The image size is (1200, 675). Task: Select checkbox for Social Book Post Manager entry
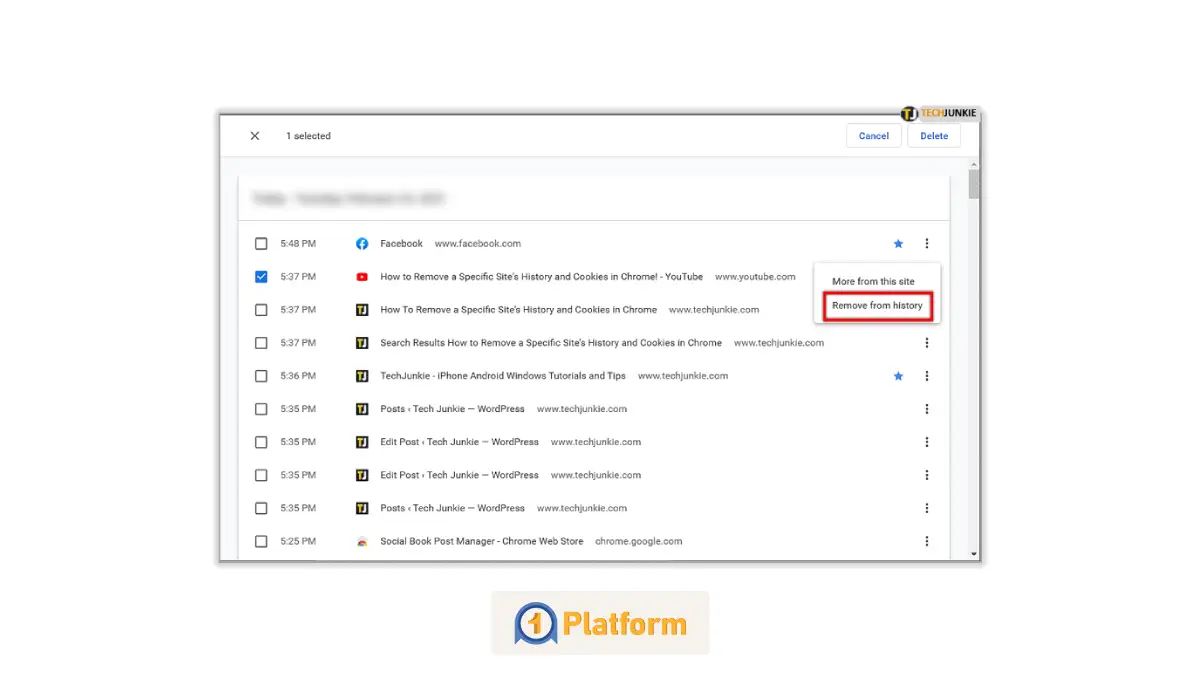click(261, 542)
